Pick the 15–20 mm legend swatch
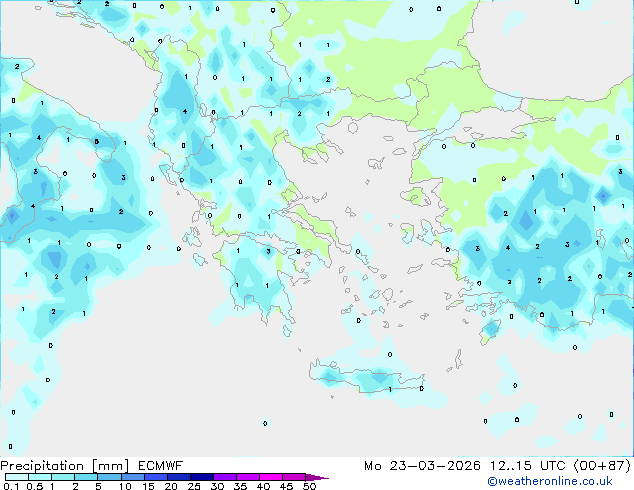Viewport: 634px width, 490px height. [155, 477]
